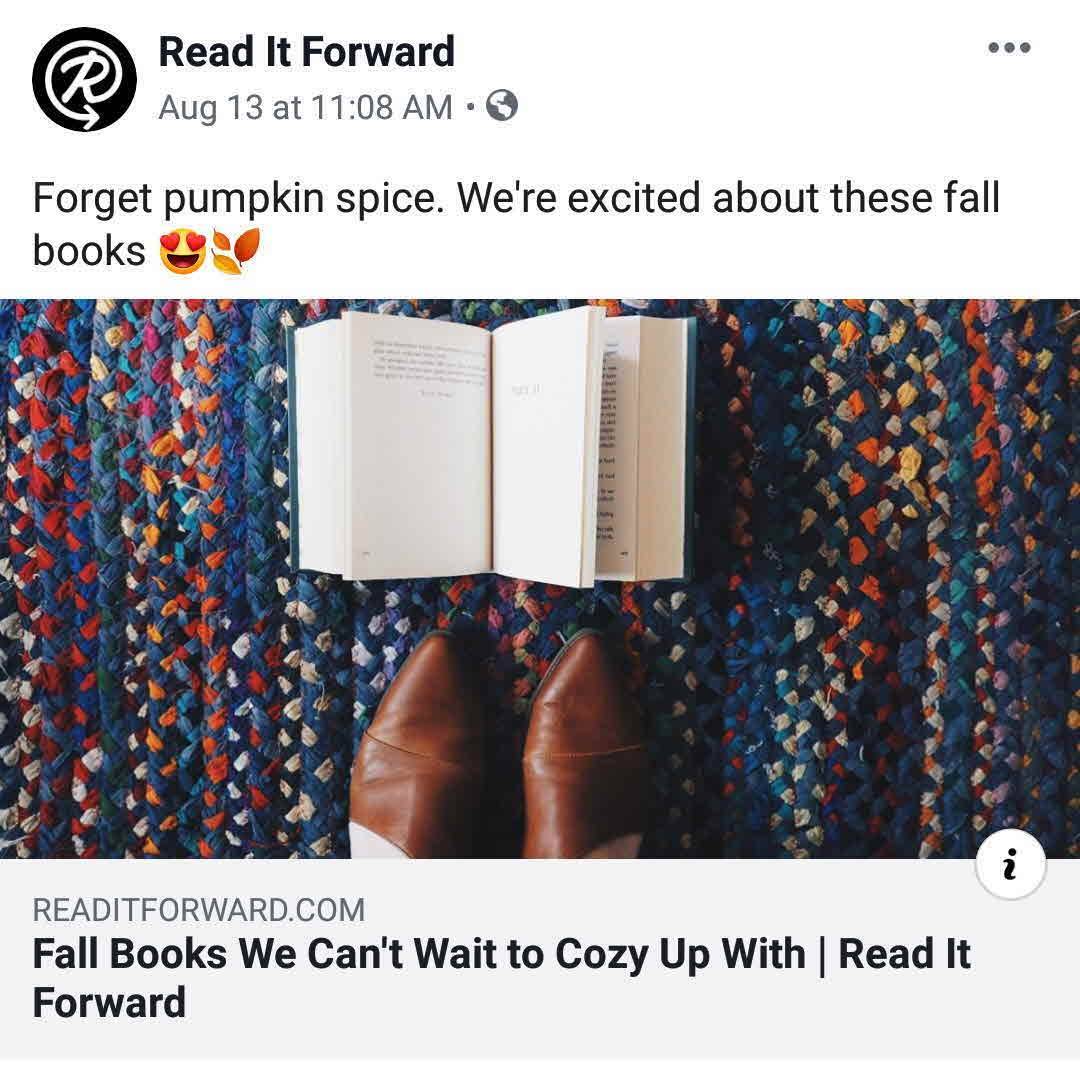This screenshot has height=1080, width=1080.
Task: Click the open book in the photo
Action: click(x=492, y=446)
